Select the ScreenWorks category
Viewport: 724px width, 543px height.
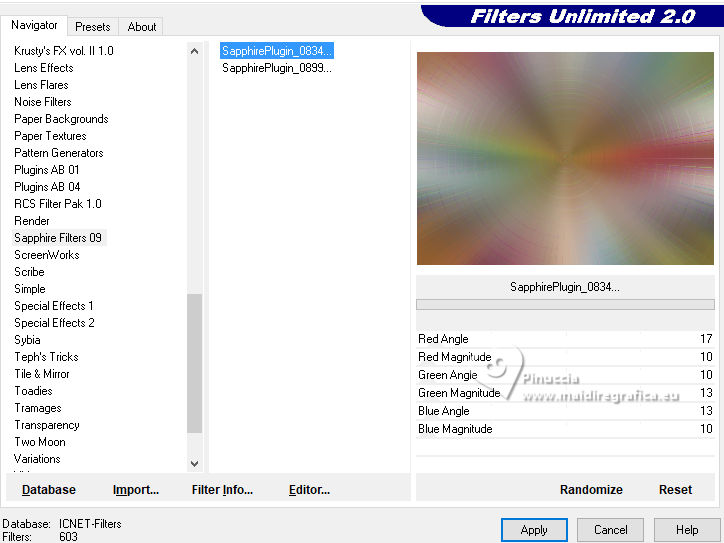(x=47, y=255)
